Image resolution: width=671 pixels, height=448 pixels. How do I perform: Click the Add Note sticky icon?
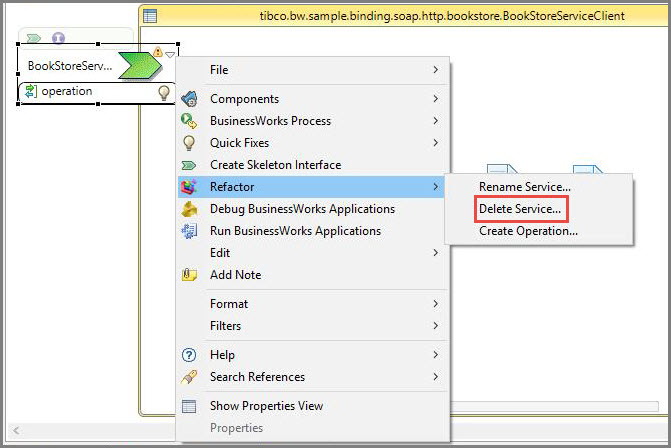coord(189,275)
